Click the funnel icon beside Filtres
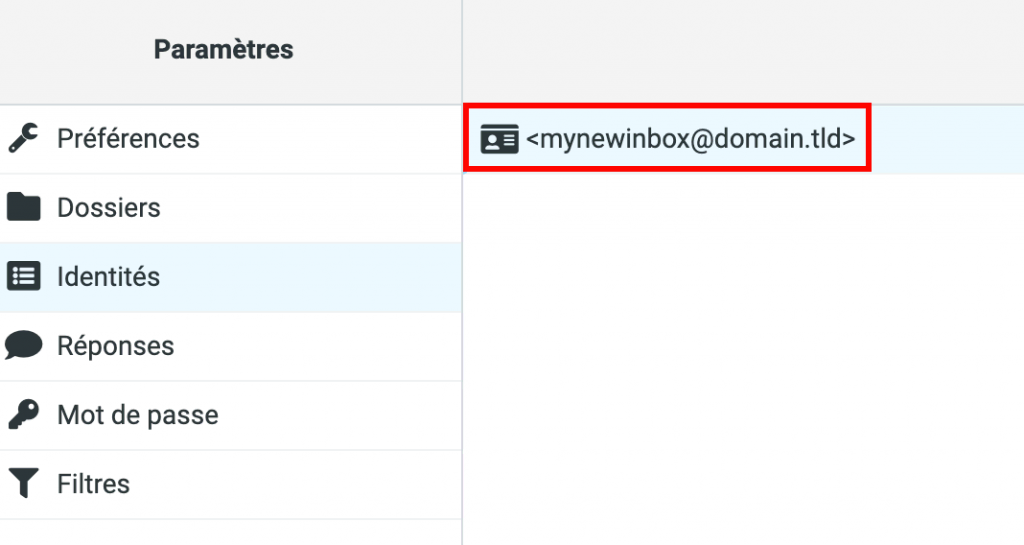 pos(23,484)
